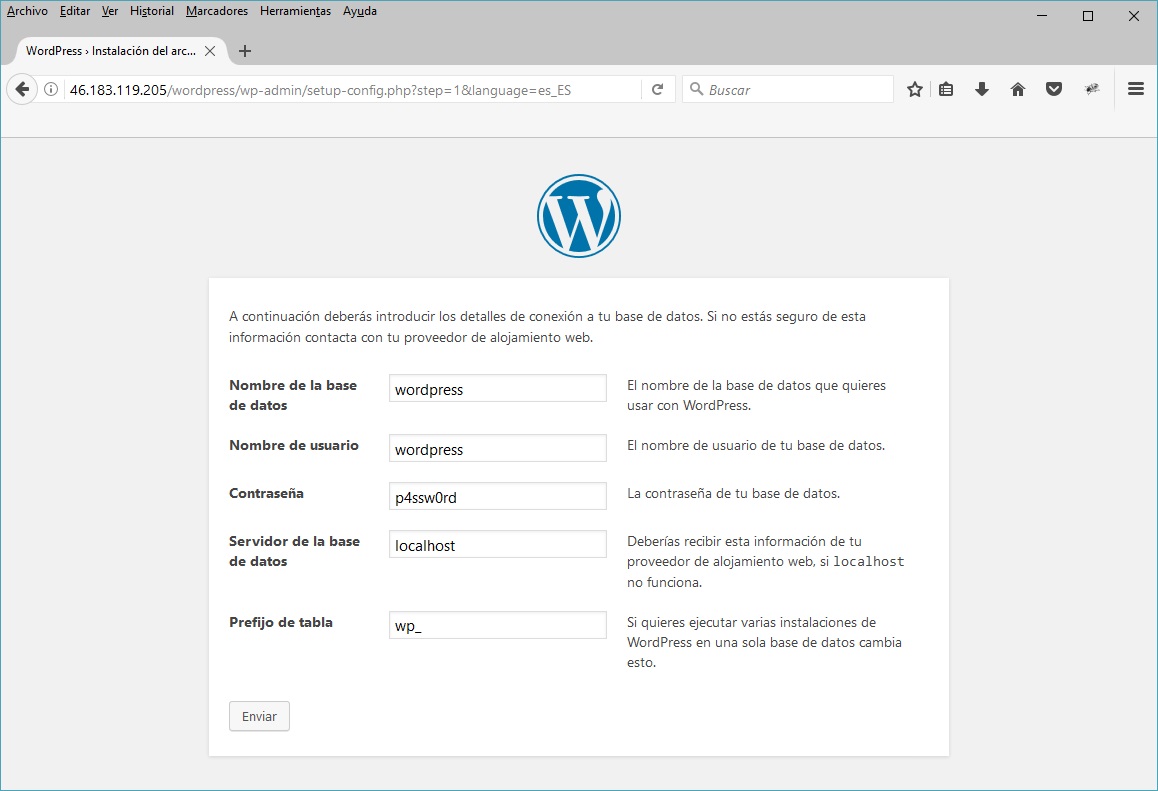The image size is (1158, 791).
Task: Open the Marcadores menu
Action: [217, 11]
